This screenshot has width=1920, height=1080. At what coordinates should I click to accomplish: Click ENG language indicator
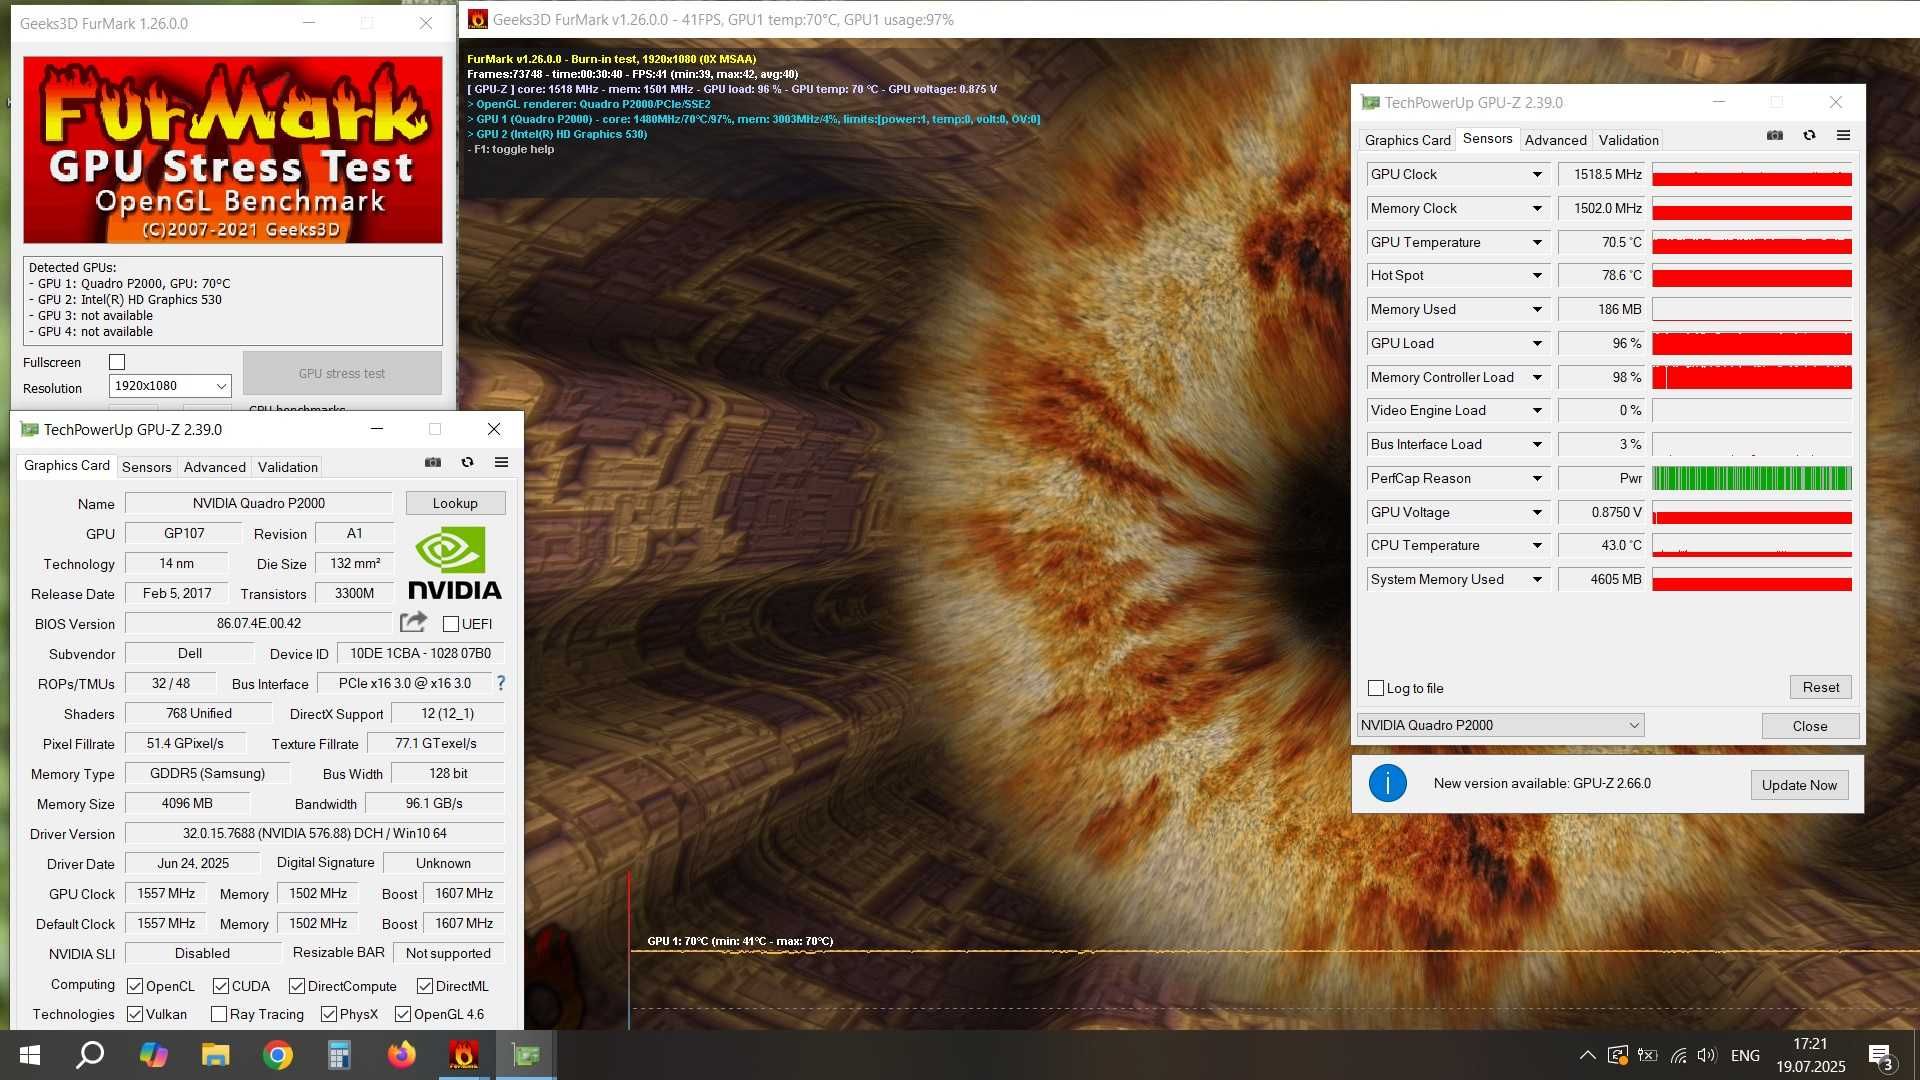1745,1055
